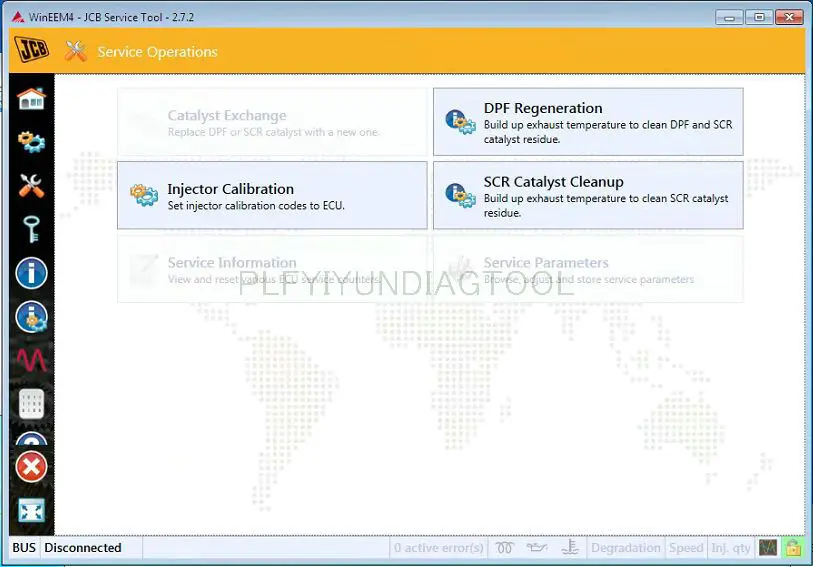Click the disabled Catalyst Exchange tile

coord(272,122)
